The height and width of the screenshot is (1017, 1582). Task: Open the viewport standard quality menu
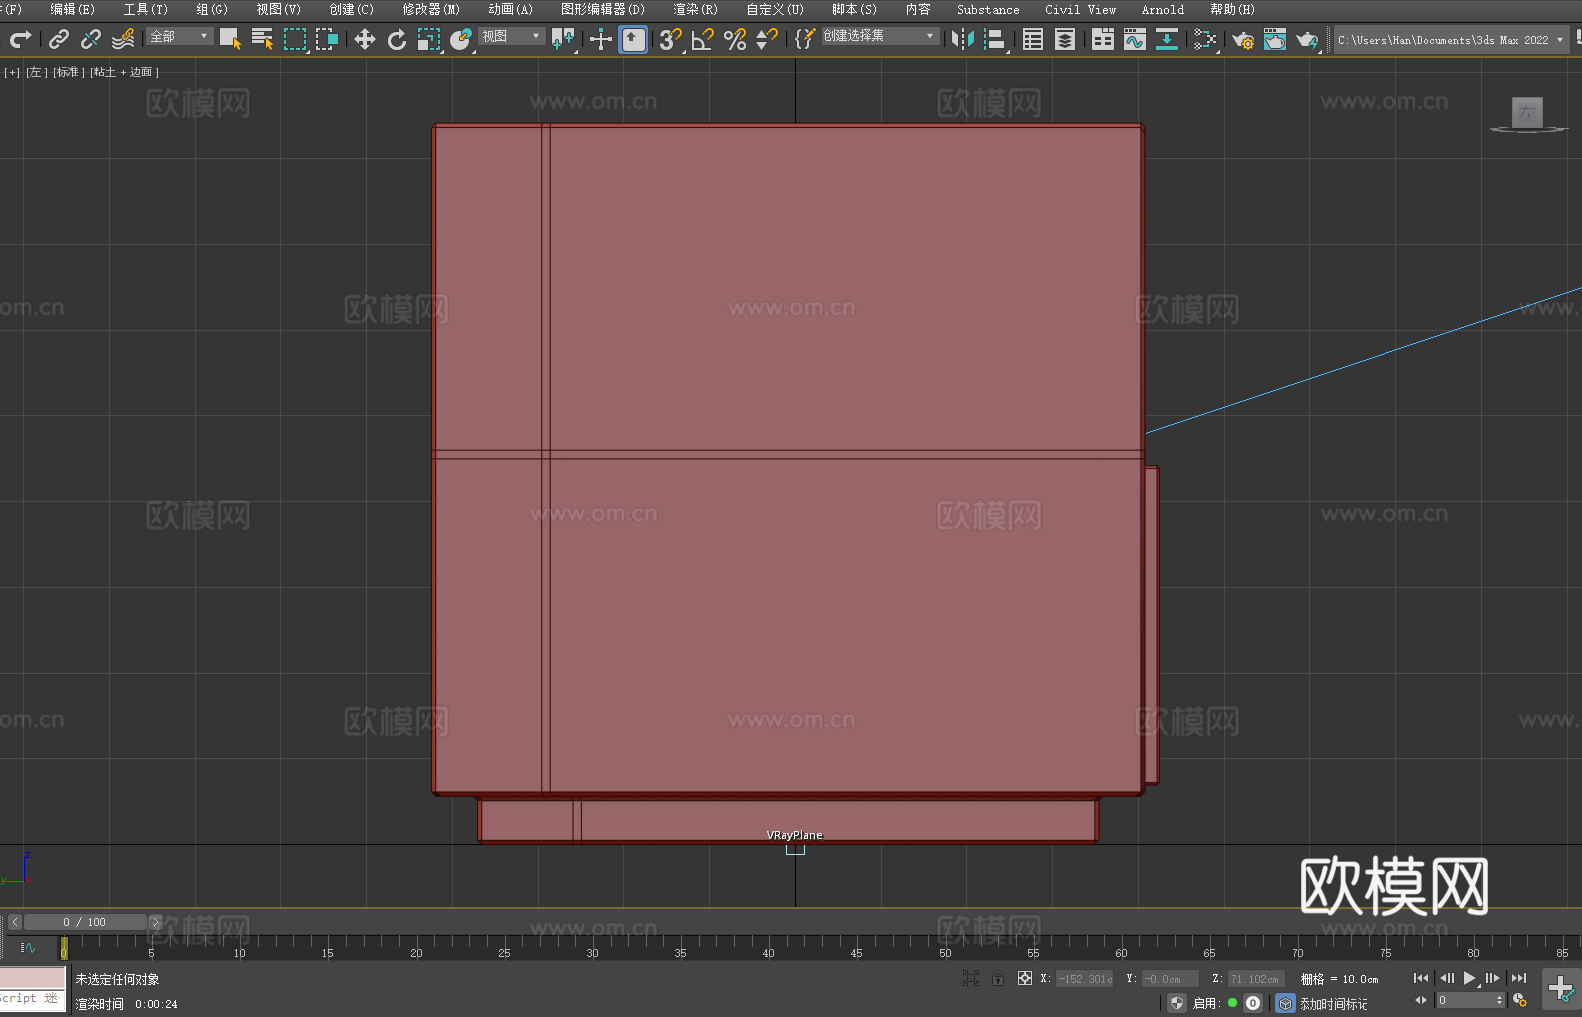[x=69, y=72]
